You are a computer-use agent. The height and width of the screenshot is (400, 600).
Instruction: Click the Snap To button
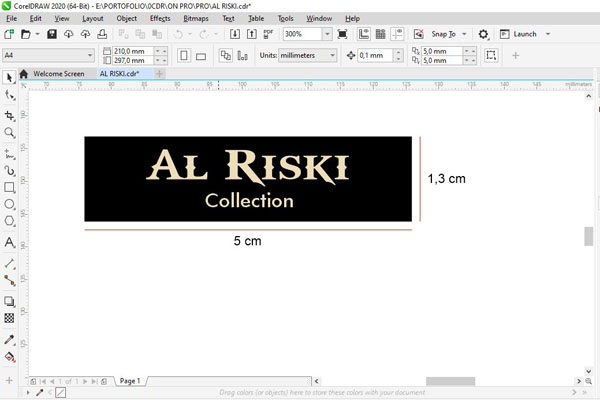(443, 34)
